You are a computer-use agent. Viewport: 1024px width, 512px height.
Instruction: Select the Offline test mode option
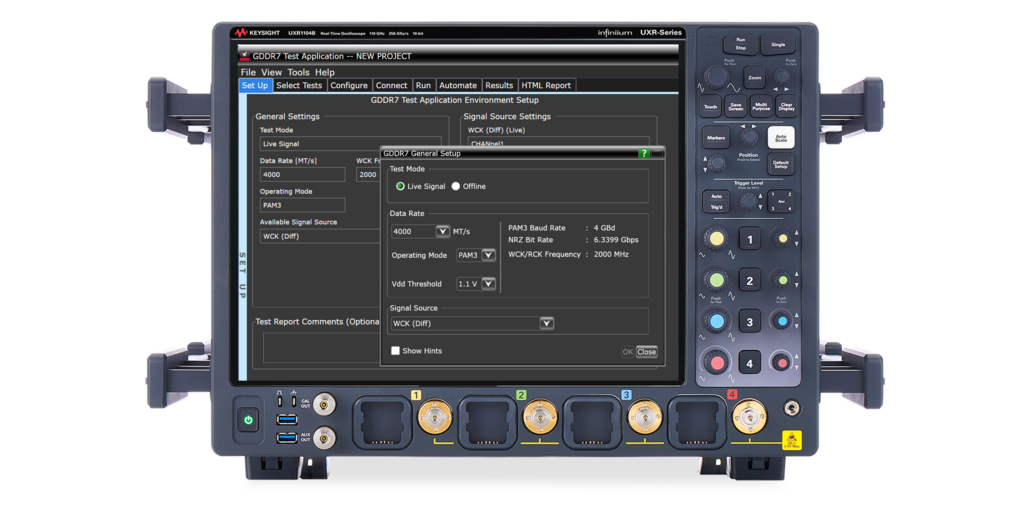(x=456, y=187)
